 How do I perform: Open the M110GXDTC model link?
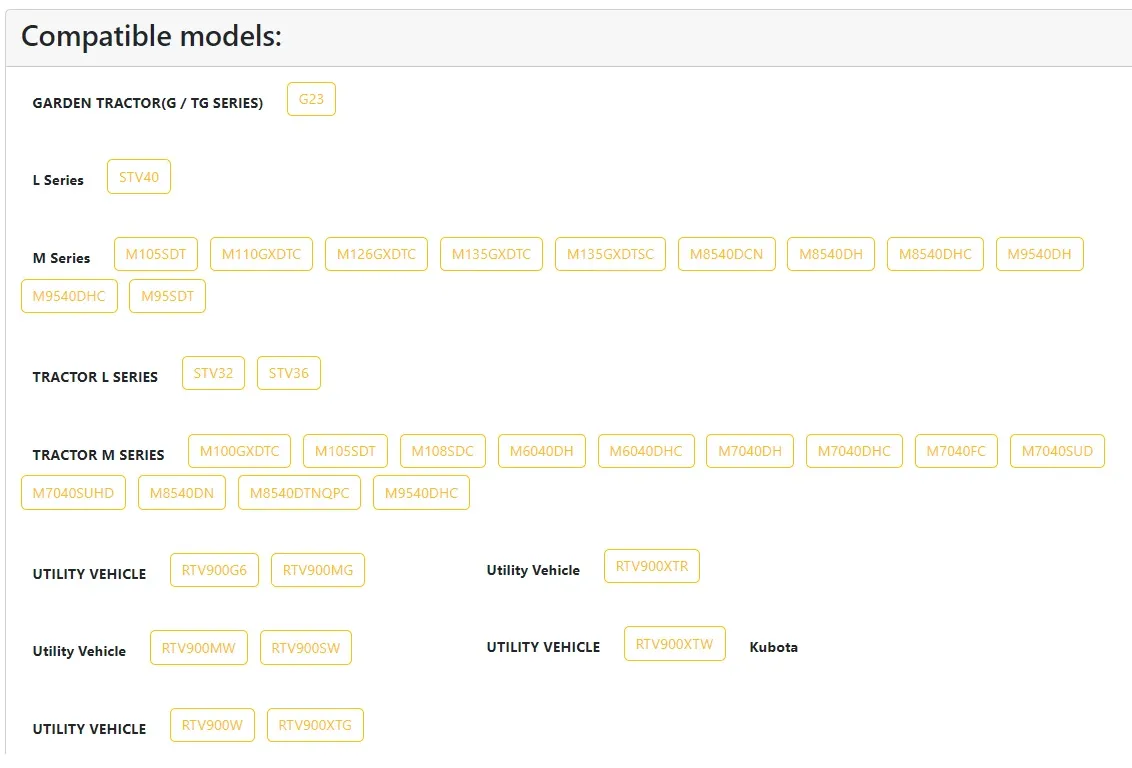coord(261,254)
